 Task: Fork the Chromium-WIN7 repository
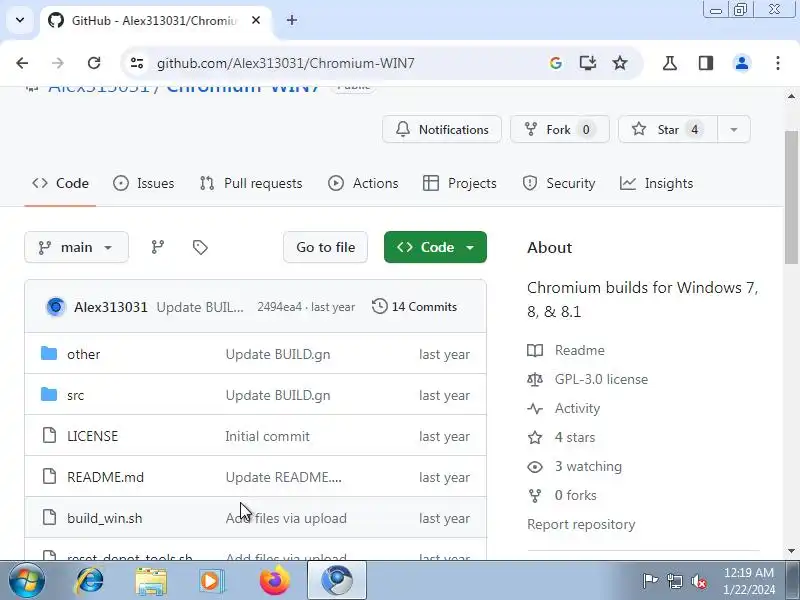(x=560, y=130)
